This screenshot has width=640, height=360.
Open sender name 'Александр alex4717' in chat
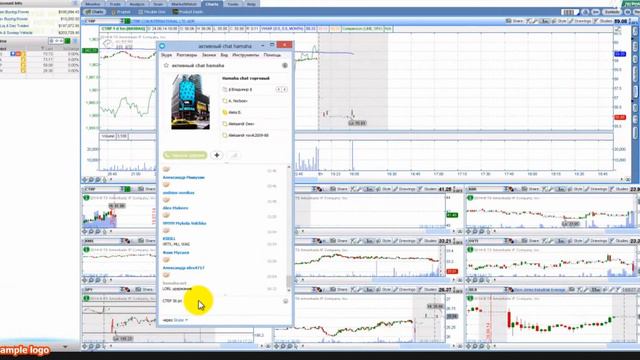184,268
